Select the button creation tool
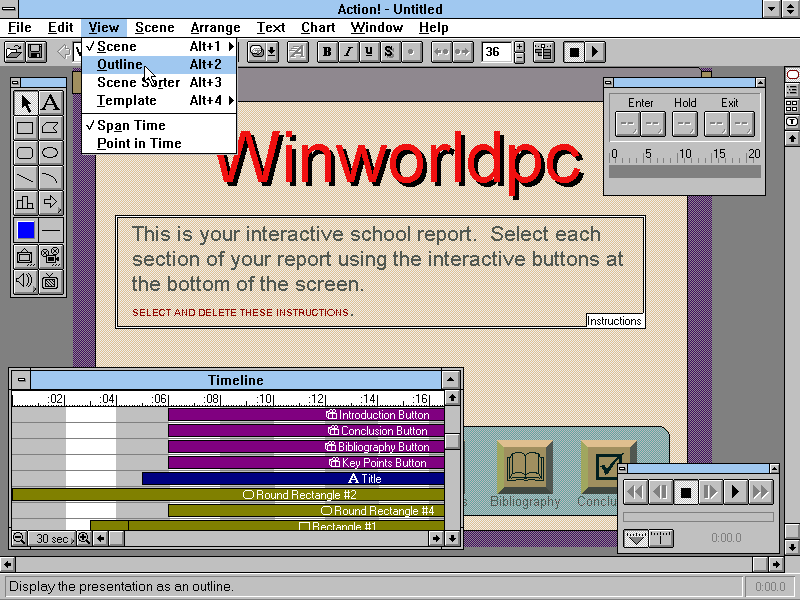The image size is (800, 600). click(x=26, y=256)
